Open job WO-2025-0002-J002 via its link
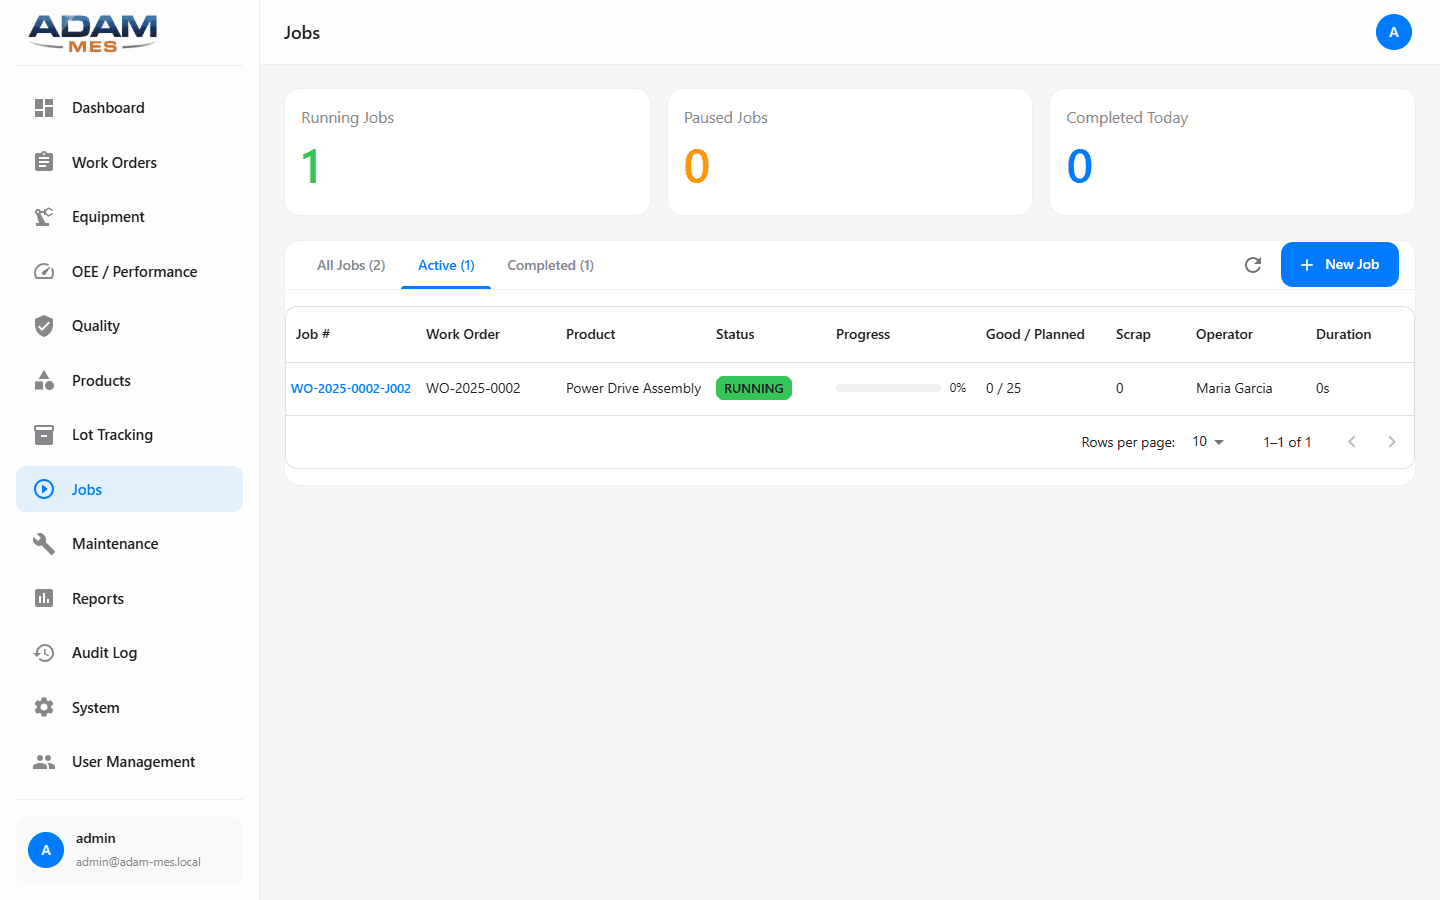The width and height of the screenshot is (1440, 900). pos(350,388)
